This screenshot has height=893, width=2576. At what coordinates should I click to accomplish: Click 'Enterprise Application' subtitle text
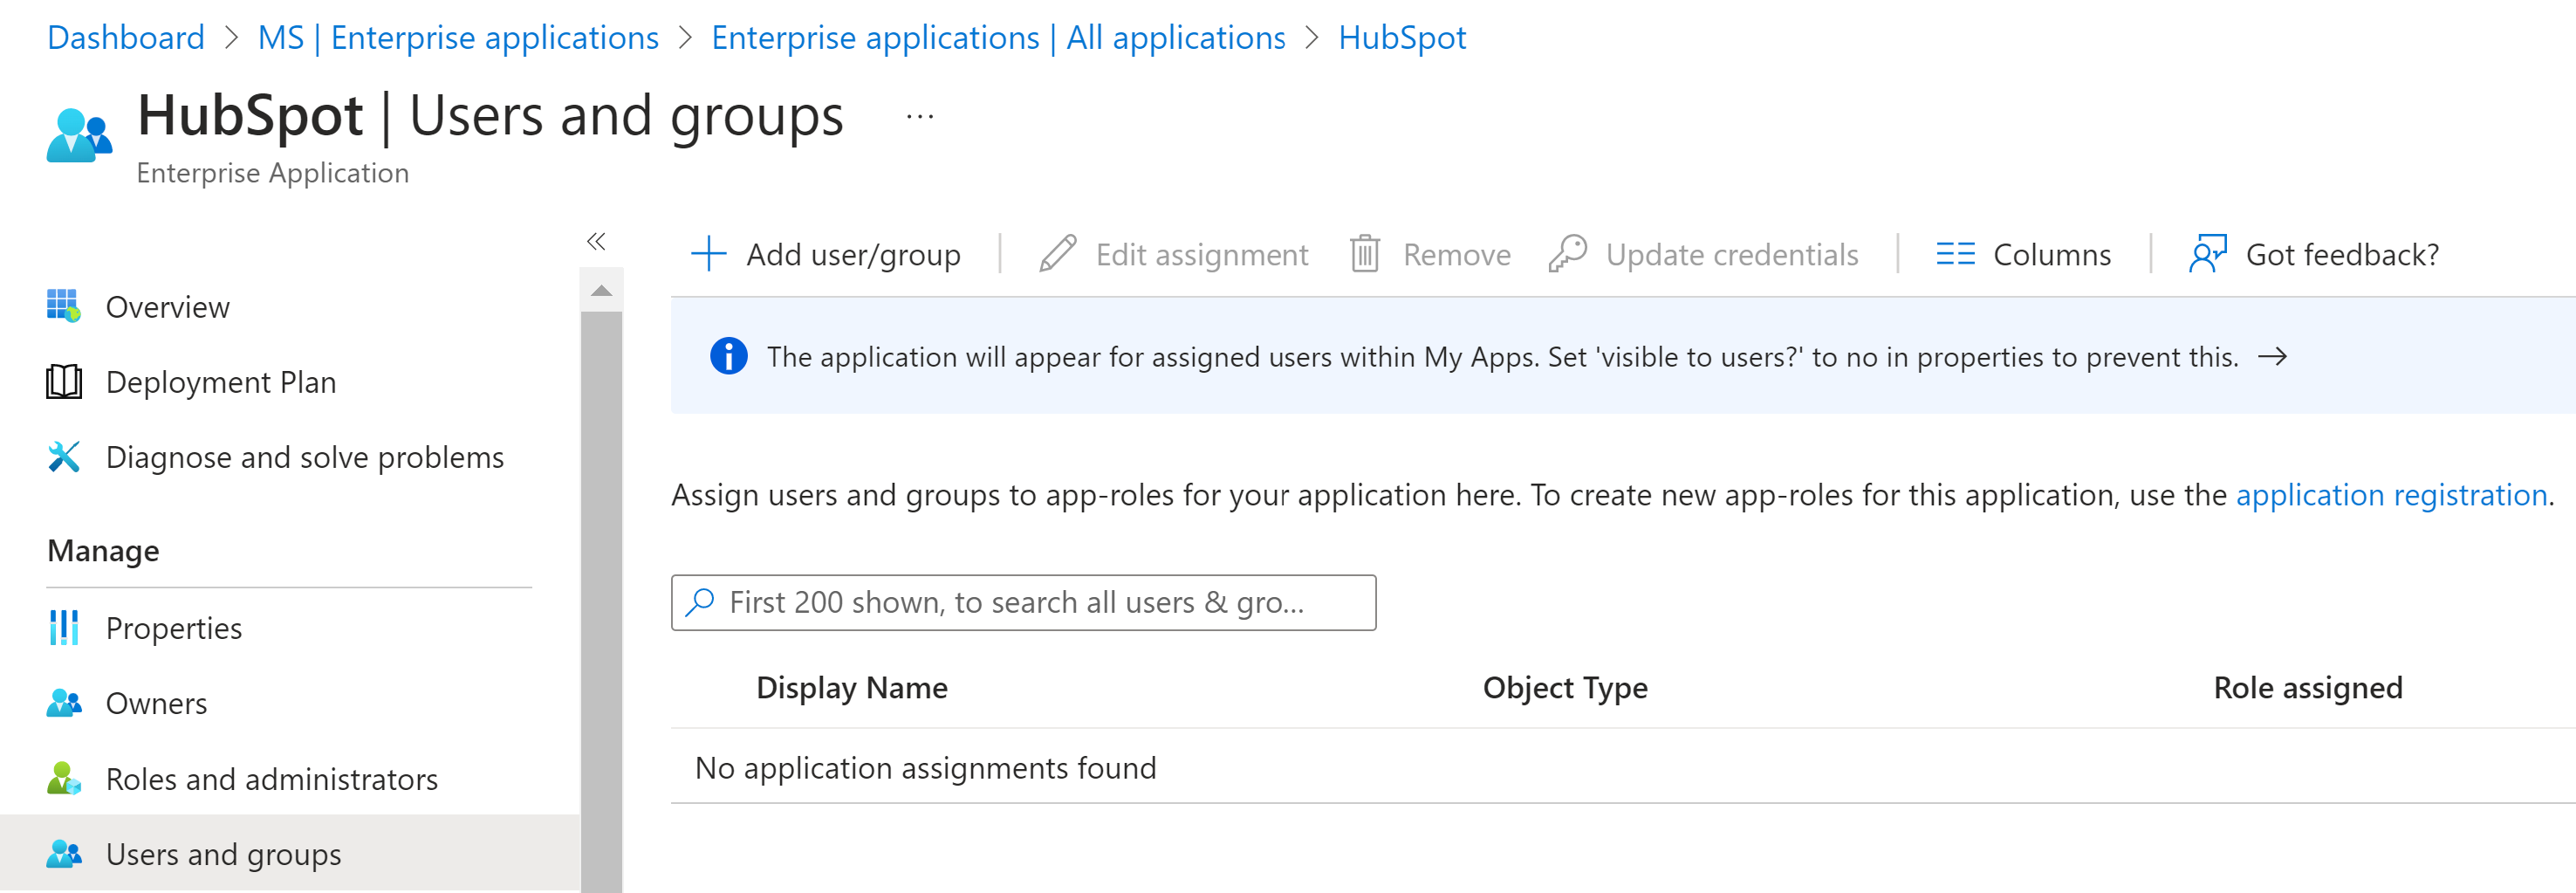point(272,173)
